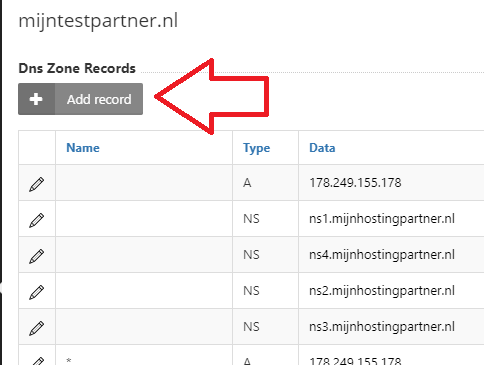Edit the A record 178.249.155.178 pencil icon

37,184
